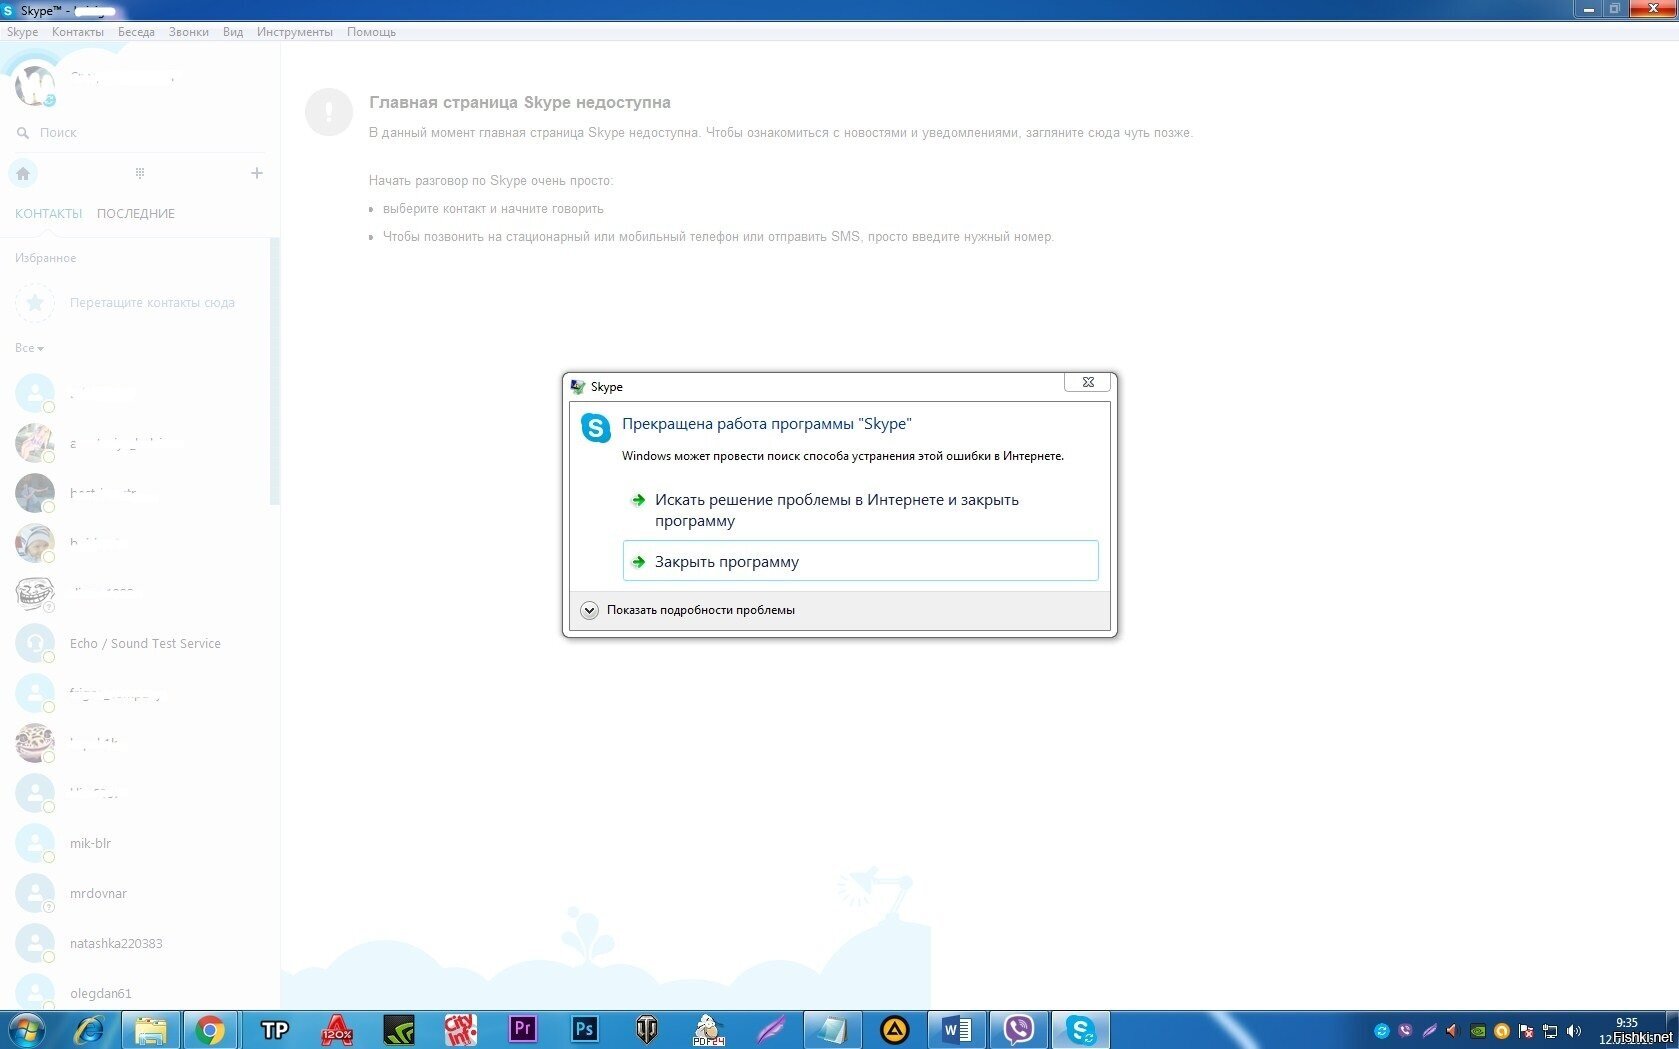
Task: Expand 'Показать подробности проблемы' details
Action: point(688,610)
